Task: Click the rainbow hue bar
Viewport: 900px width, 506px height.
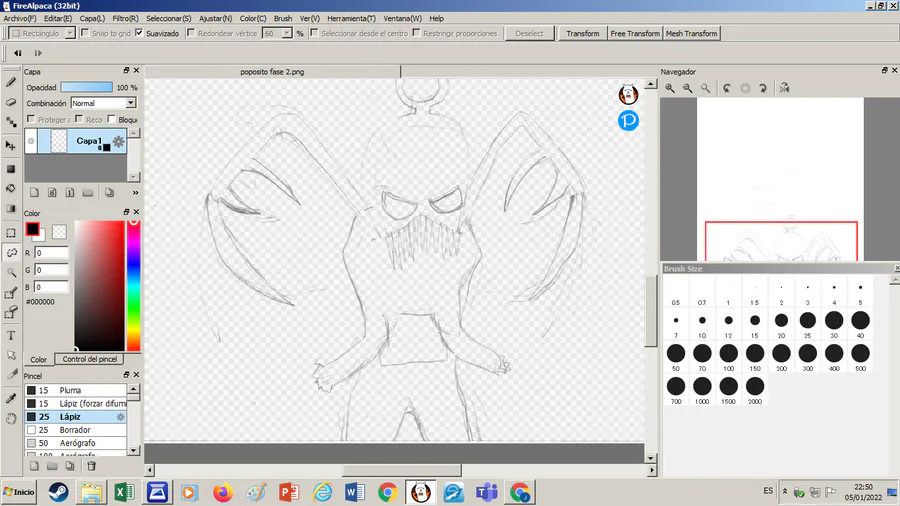Action: 133,286
